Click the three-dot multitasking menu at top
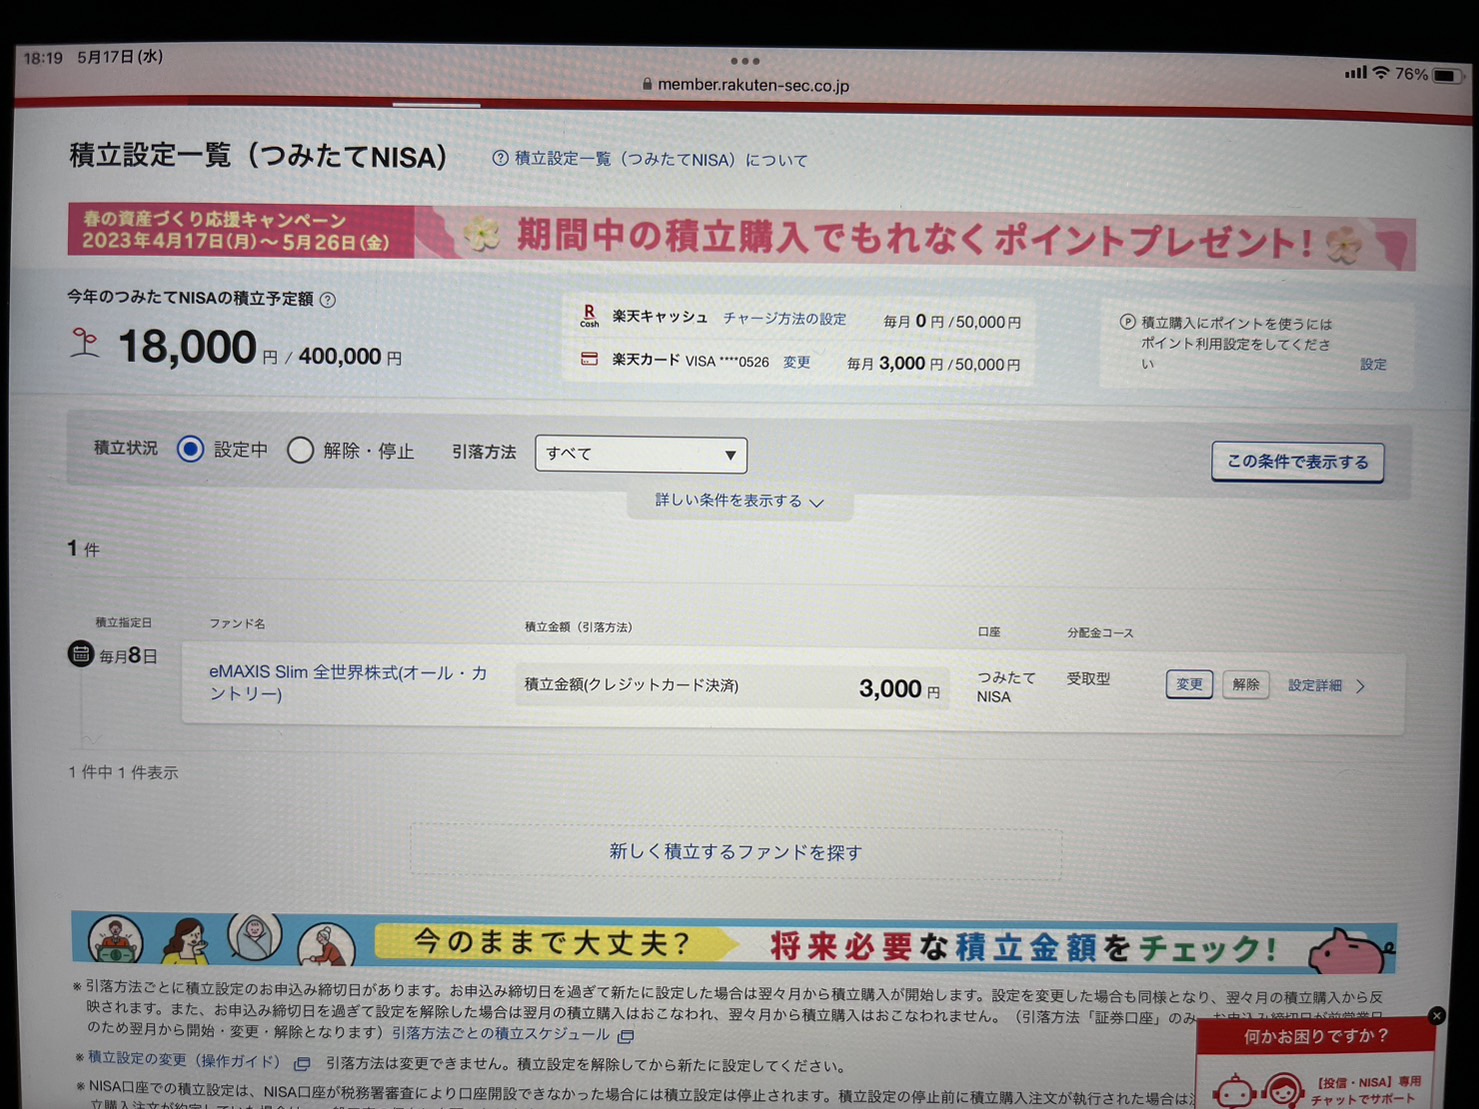 click(x=745, y=61)
